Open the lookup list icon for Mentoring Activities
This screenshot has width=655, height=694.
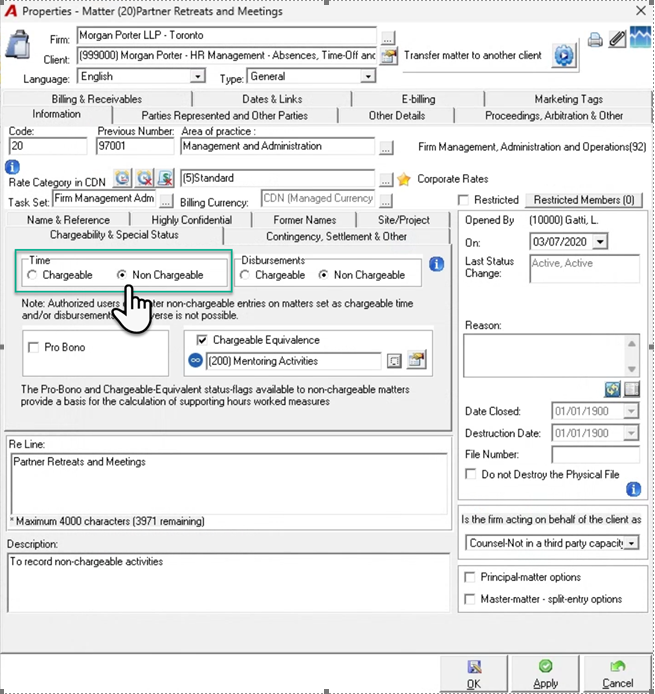(393, 361)
